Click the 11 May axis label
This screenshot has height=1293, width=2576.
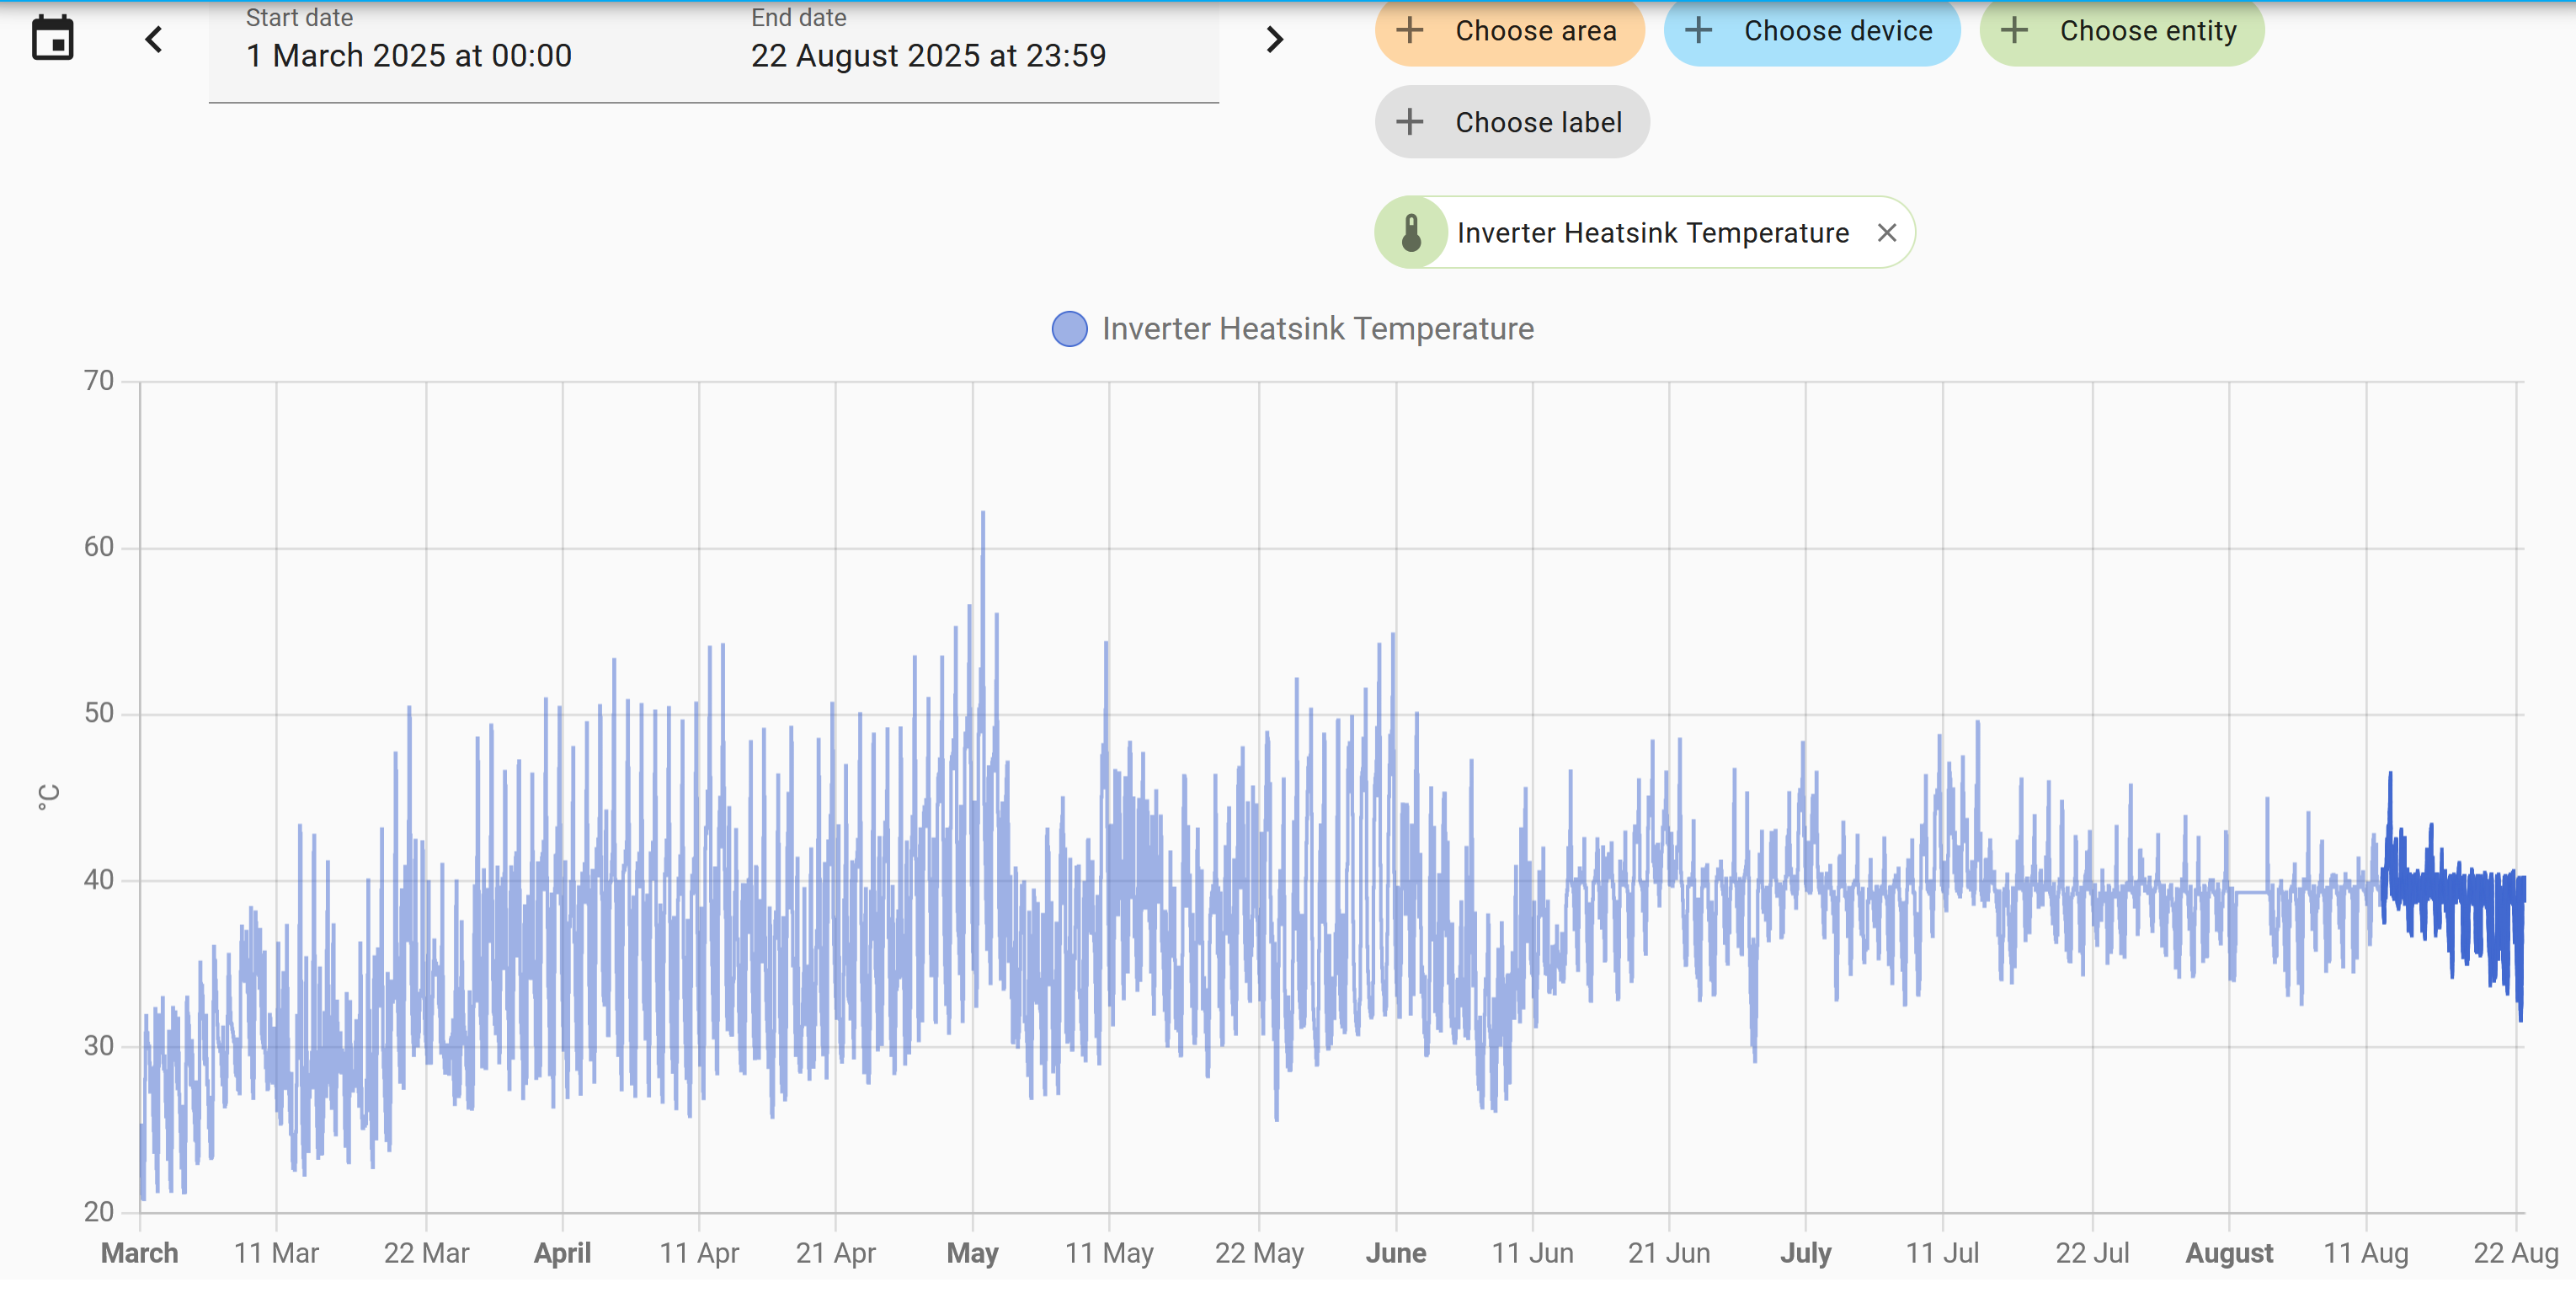point(1109,1253)
